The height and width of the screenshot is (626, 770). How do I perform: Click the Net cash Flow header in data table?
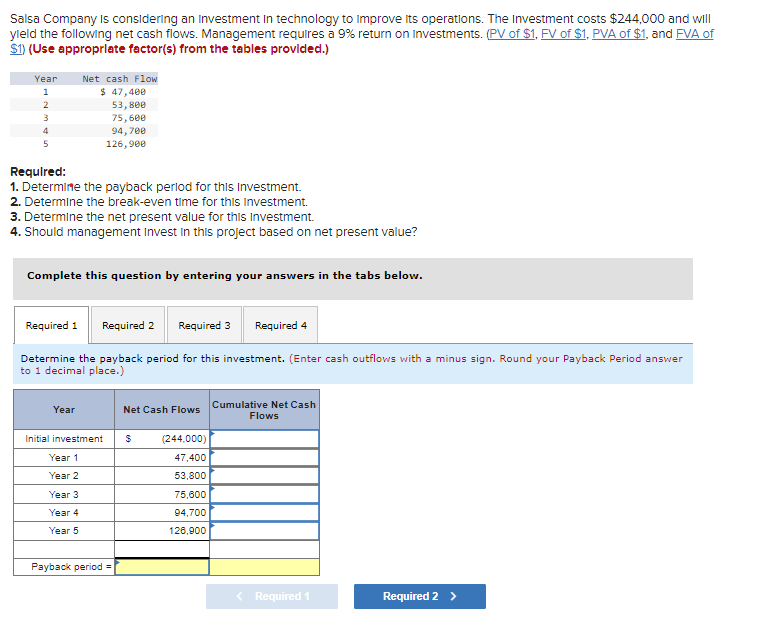tap(120, 79)
